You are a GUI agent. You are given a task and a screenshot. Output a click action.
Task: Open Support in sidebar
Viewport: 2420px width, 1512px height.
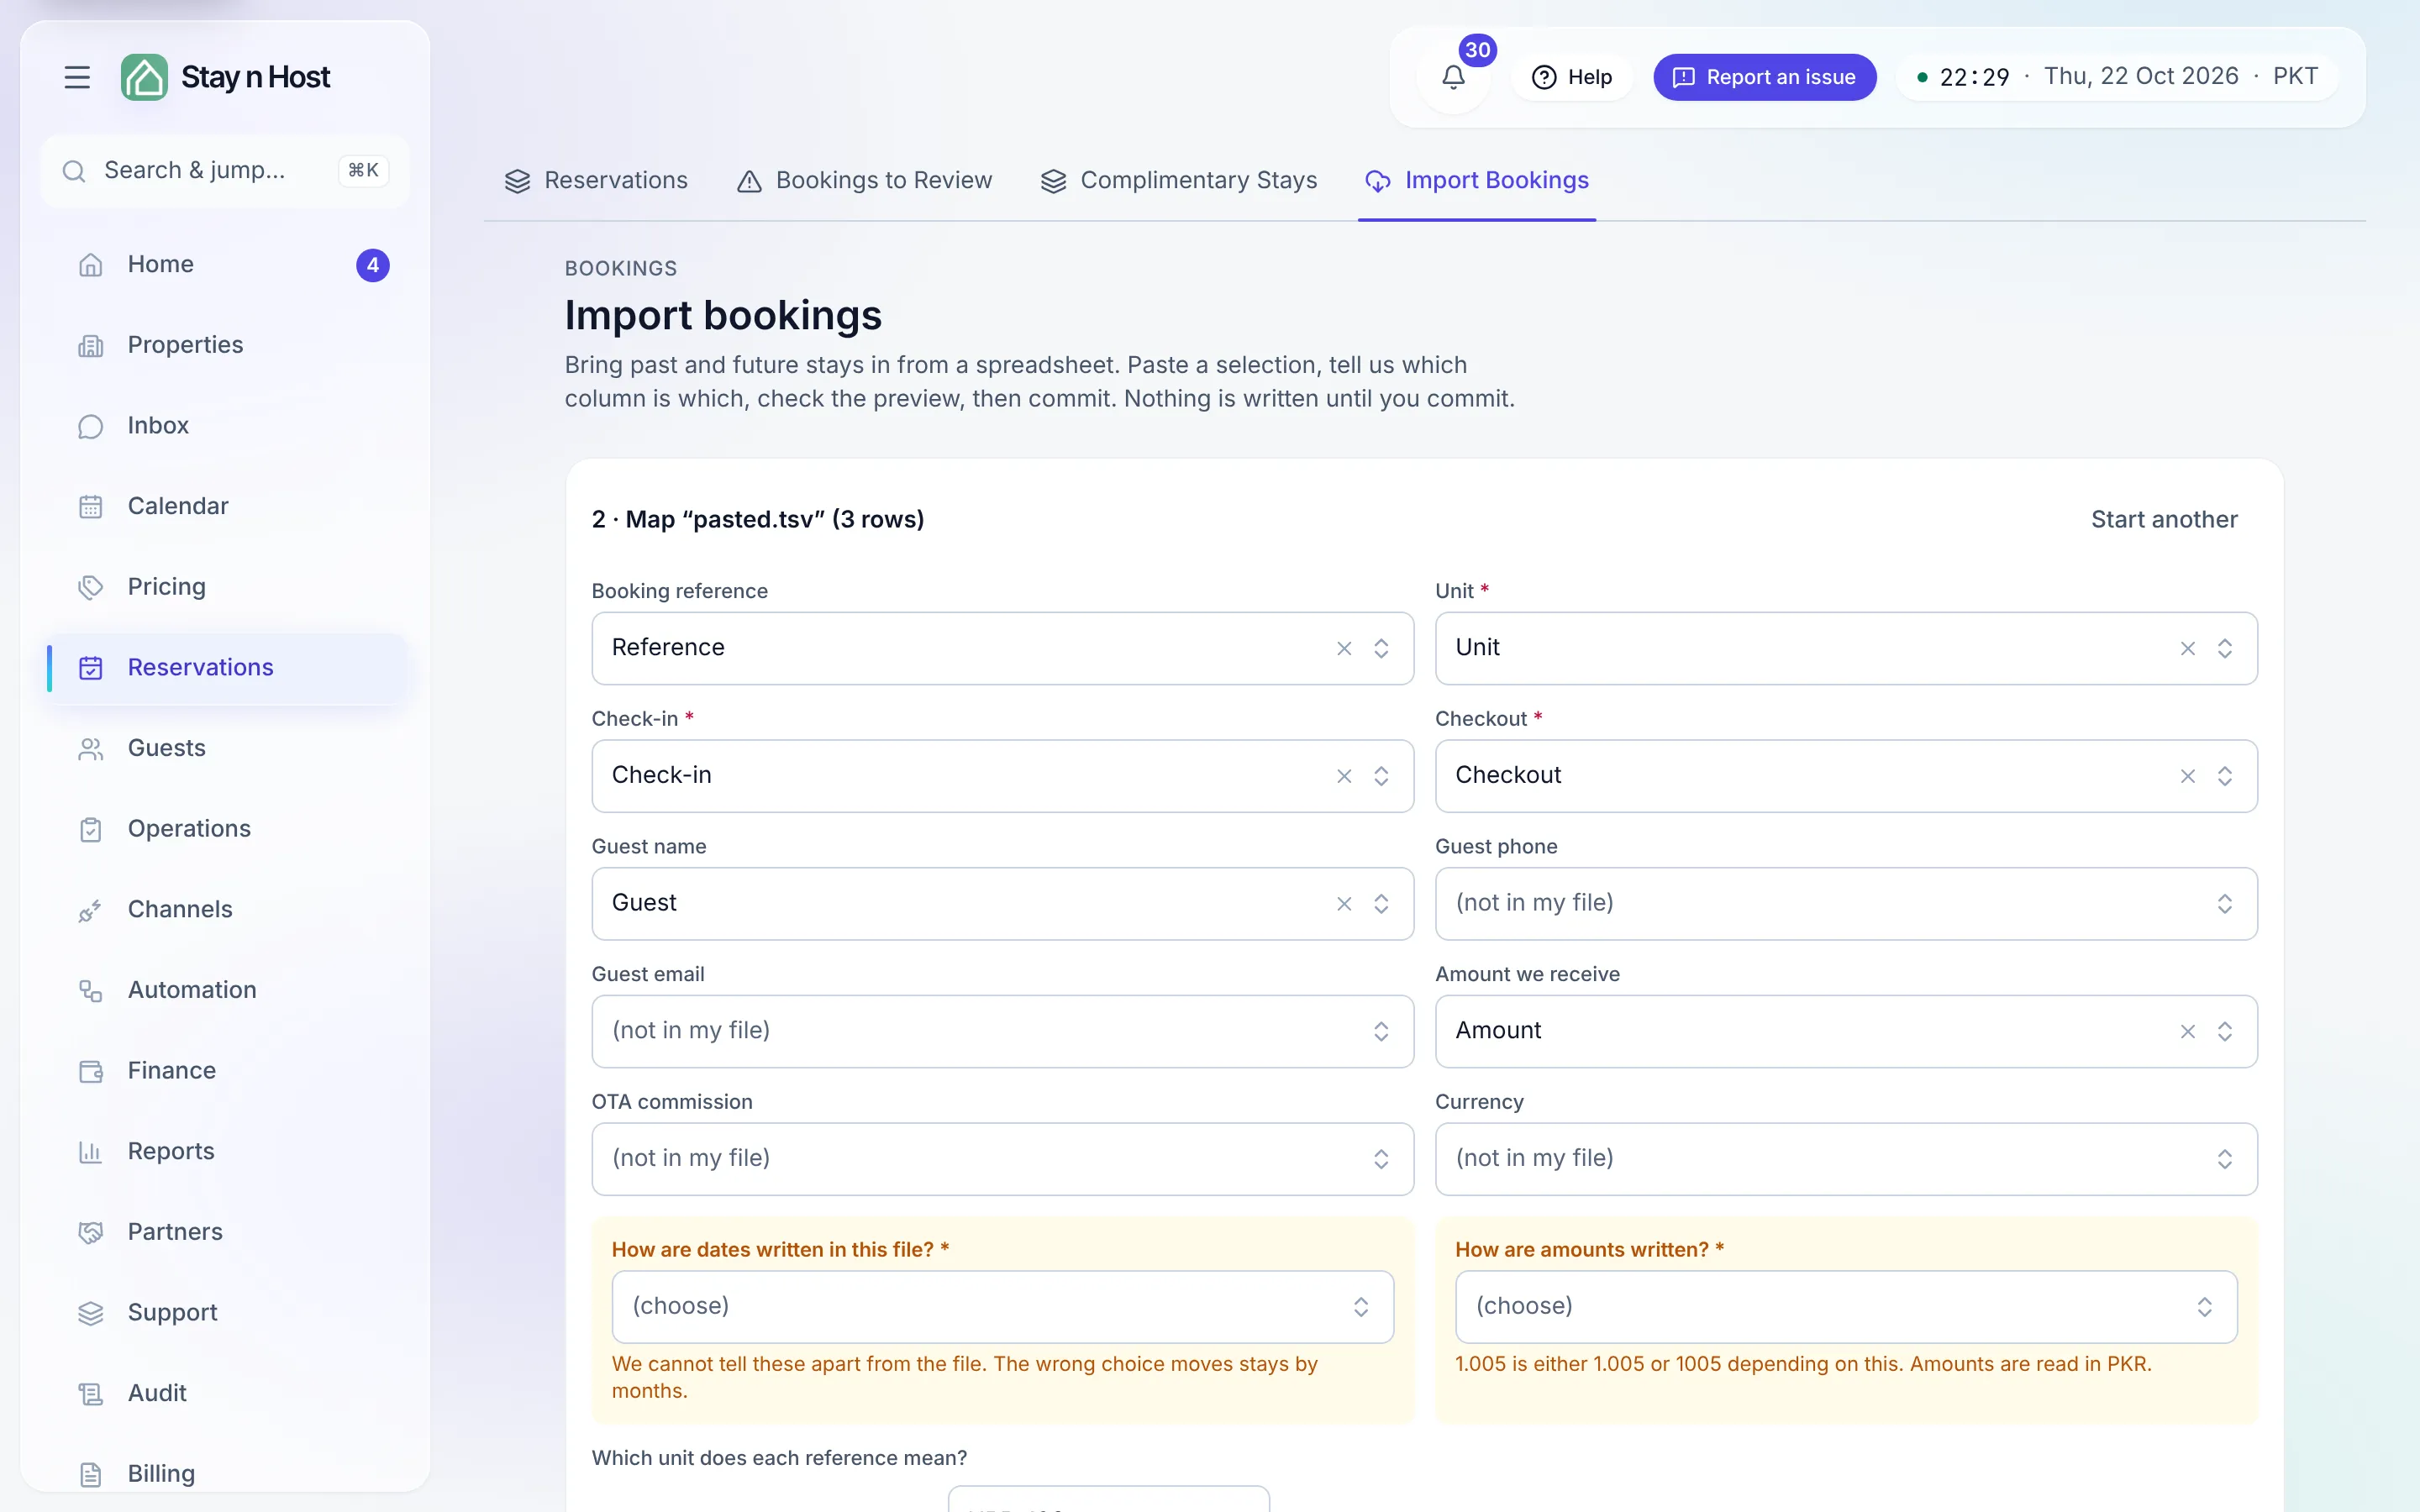227,1313
